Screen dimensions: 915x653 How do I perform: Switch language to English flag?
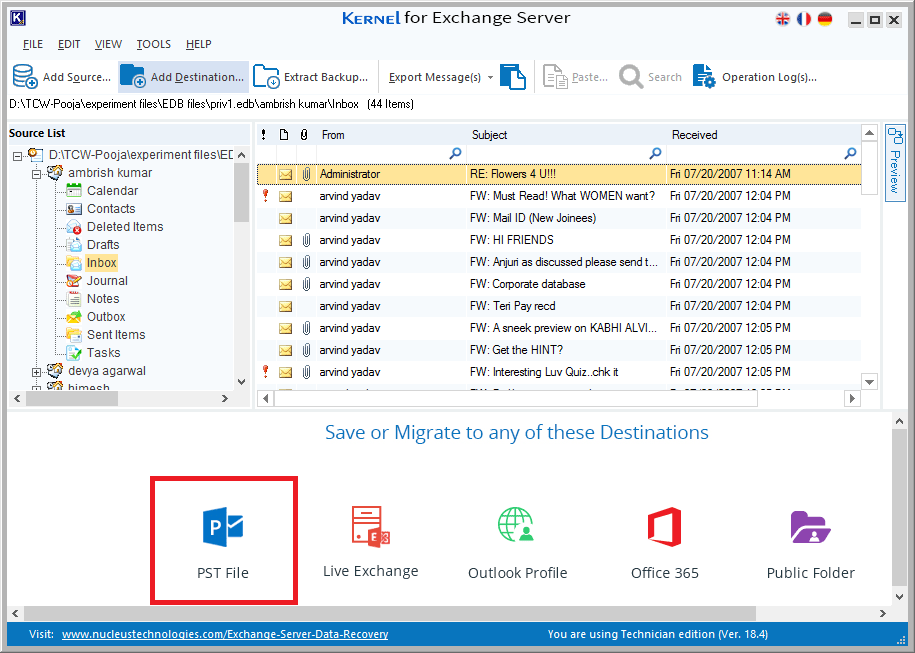(783, 19)
